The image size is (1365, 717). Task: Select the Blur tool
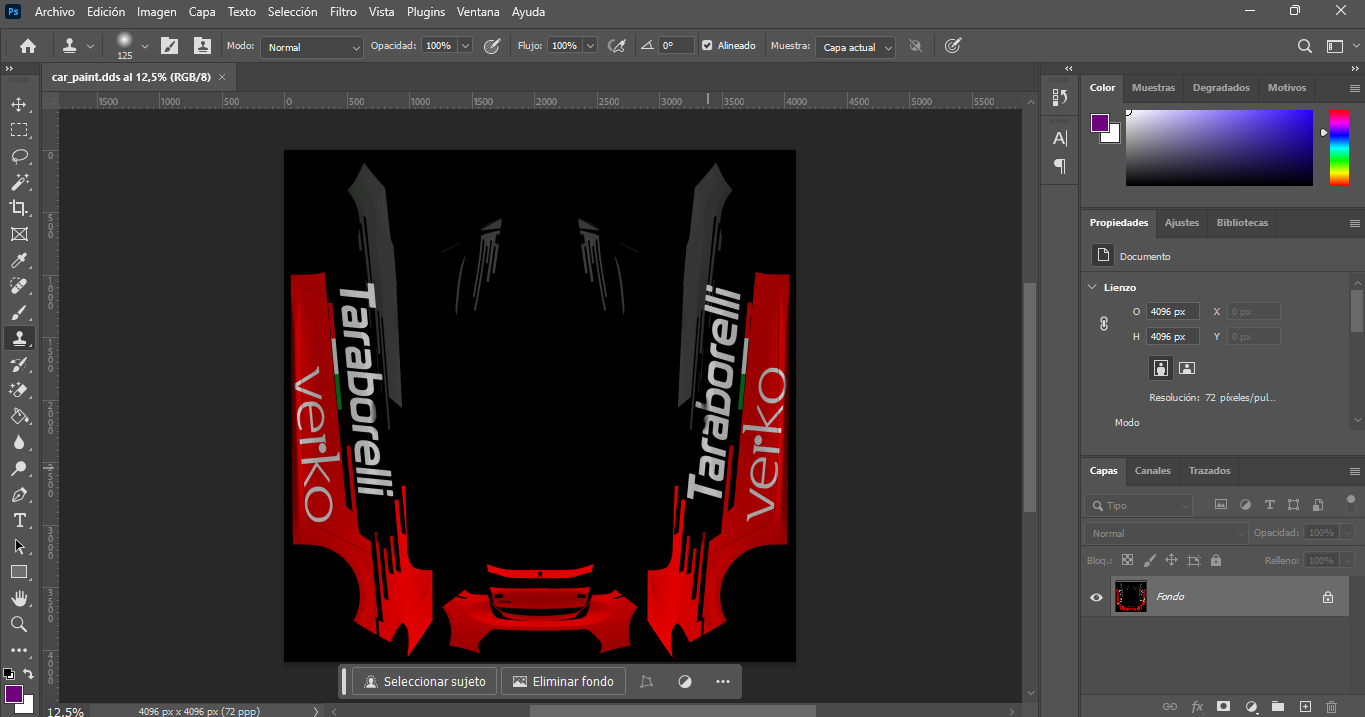(x=19, y=442)
